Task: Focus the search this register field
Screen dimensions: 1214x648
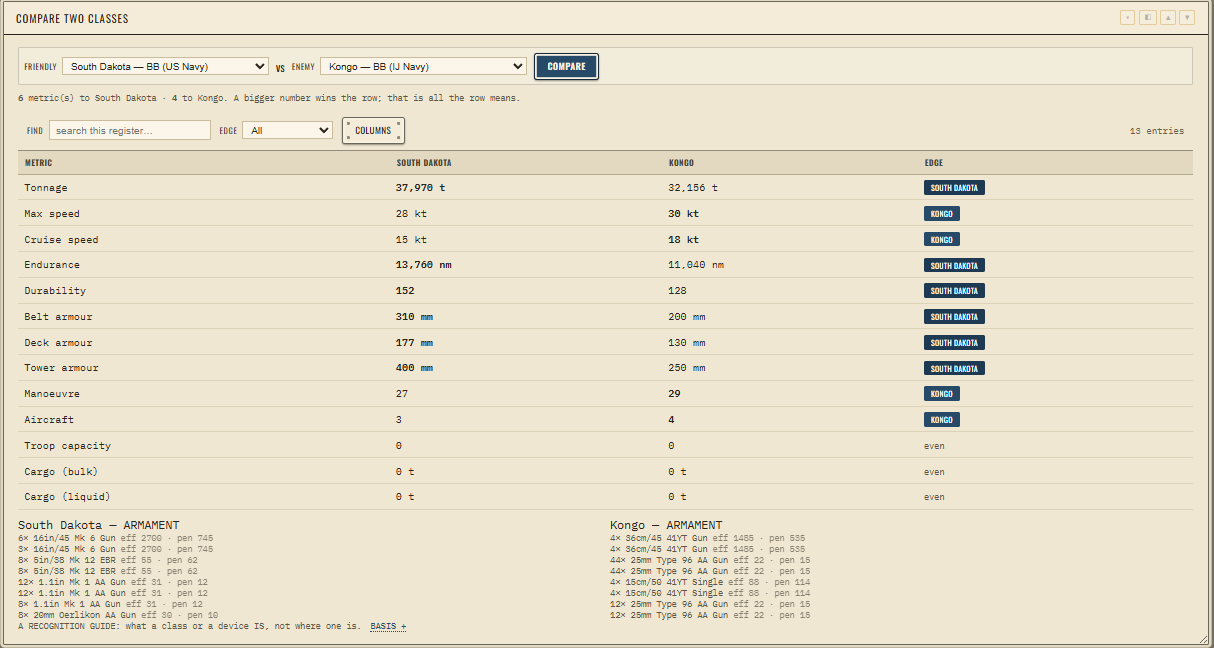Action: point(130,130)
